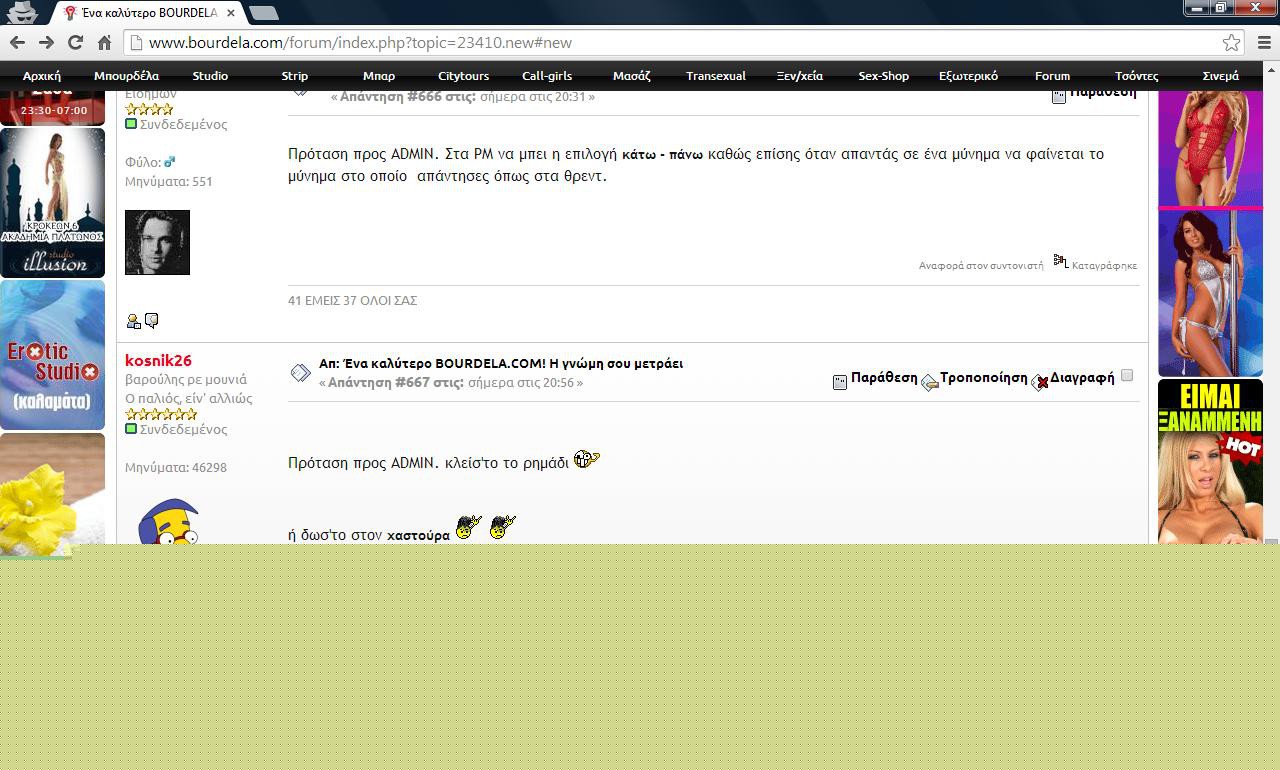Tick the checkbox beside Διαγραφή
This screenshot has width=1280, height=770.
(x=1127, y=376)
